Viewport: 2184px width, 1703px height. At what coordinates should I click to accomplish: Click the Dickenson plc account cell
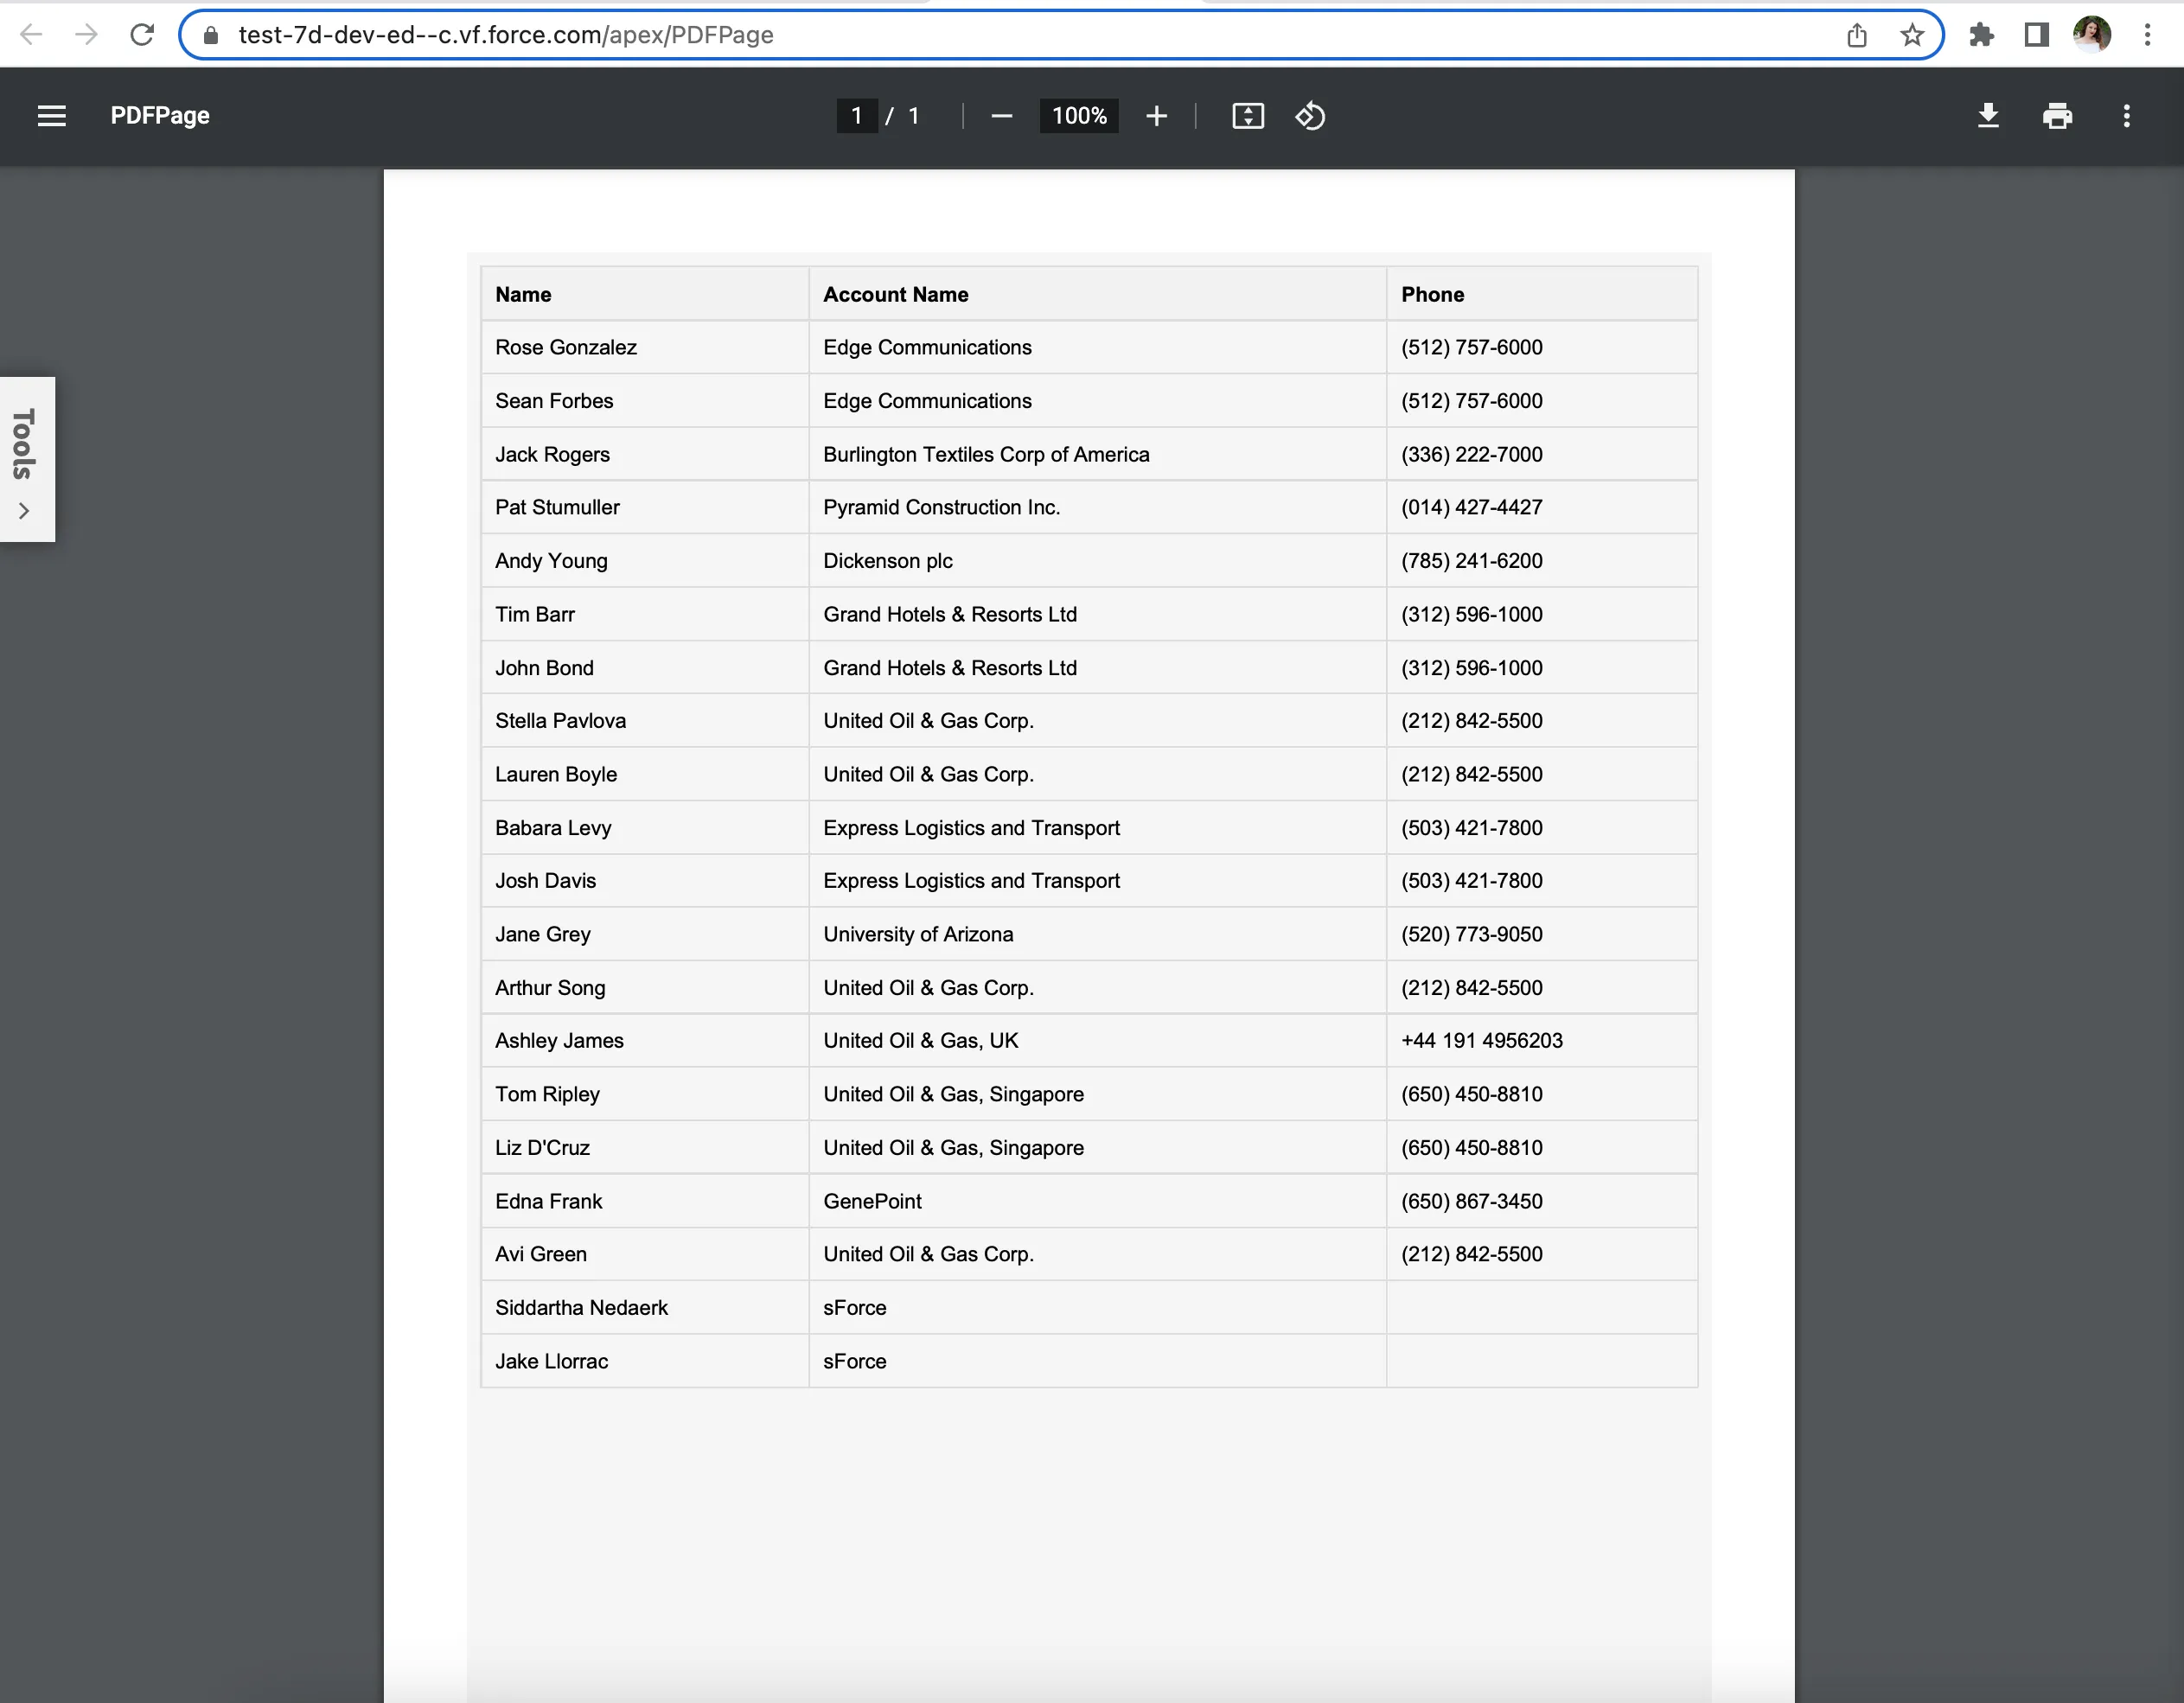pyautogui.click(x=1098, y=561)
